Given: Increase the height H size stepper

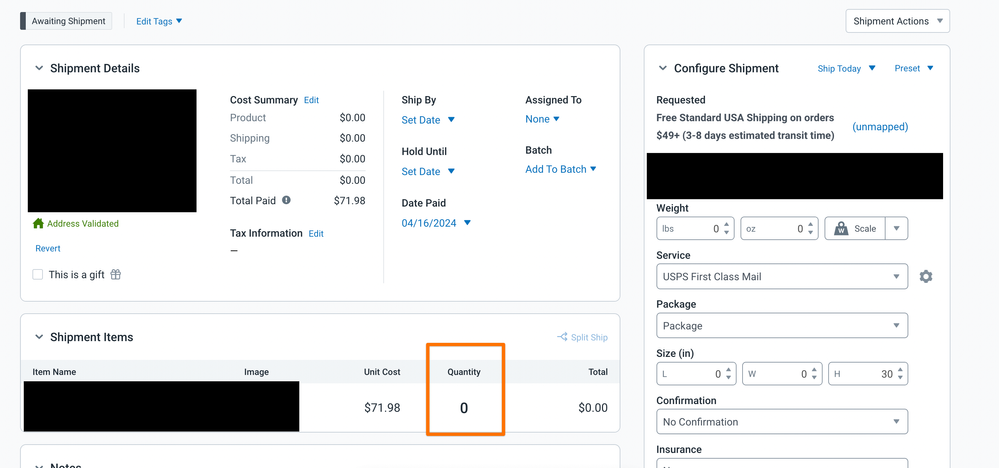Looking at the screenshot, I should [x=902, y=369].
